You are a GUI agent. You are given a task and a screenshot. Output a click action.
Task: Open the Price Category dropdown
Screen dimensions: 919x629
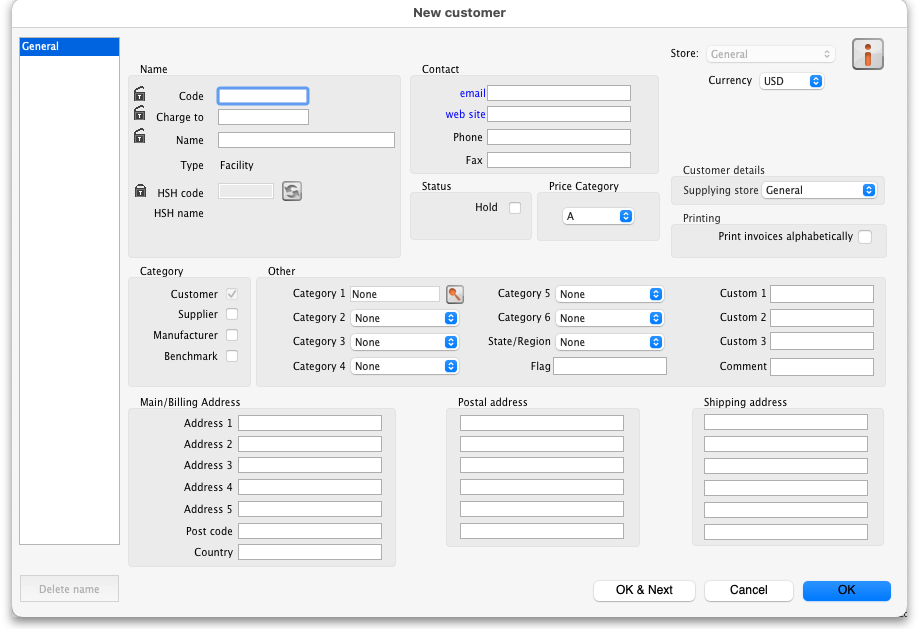[598, 216]
